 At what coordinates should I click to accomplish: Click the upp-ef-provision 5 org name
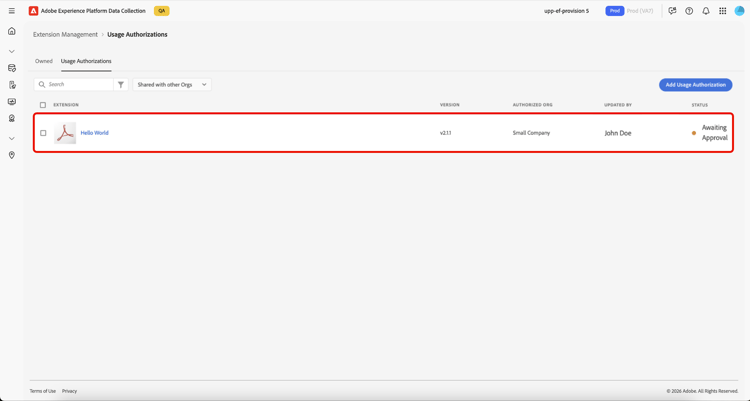click(x=566, y=11)
